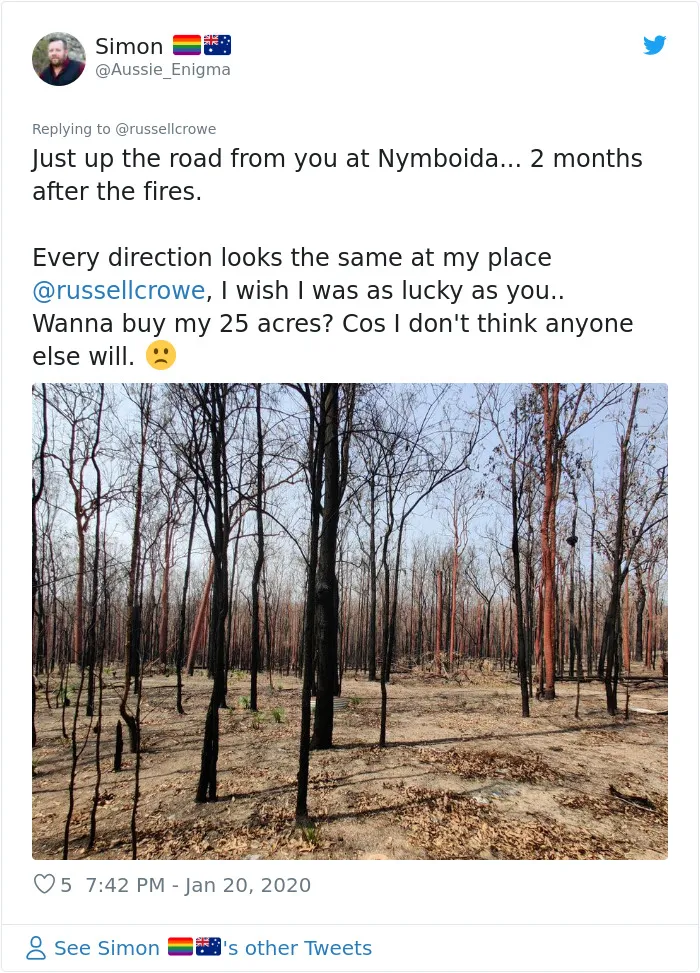The height and width of the screenshot is (973, 700).
Task: Click the Australian flag in the footer link
Action: [x=209, y=947]
